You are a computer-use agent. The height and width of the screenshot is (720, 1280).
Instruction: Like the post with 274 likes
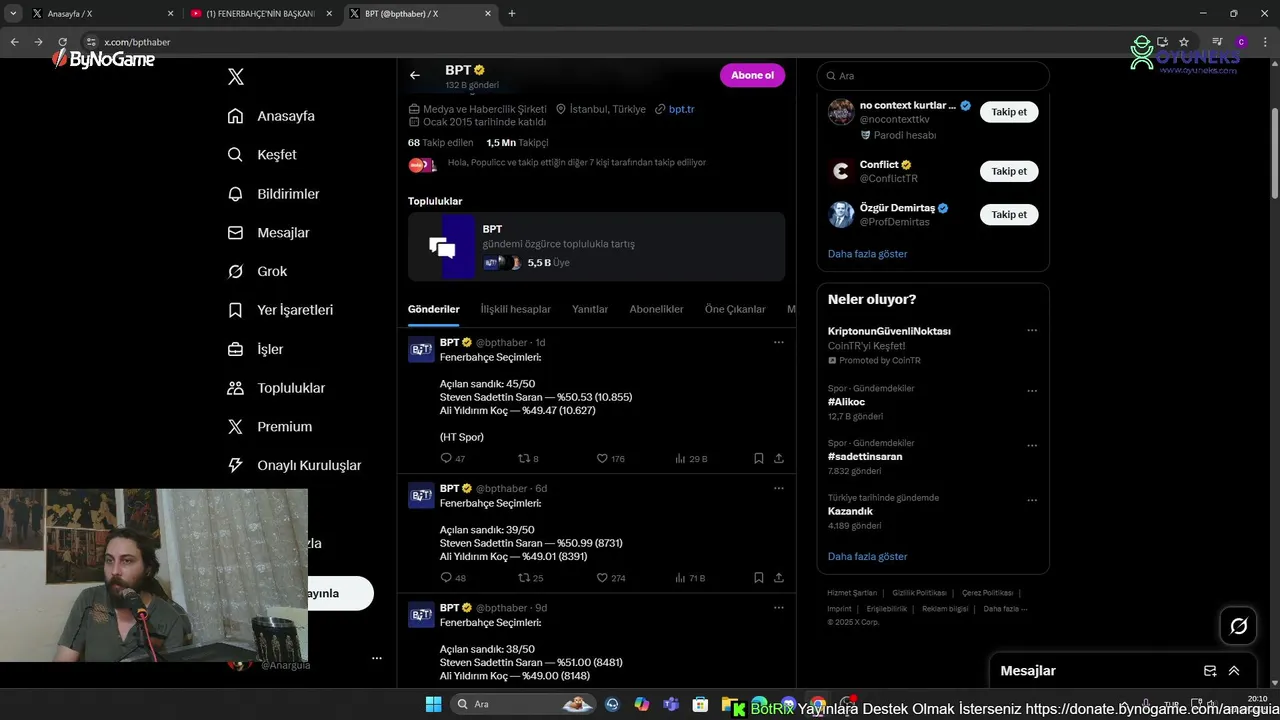pos(602,578)
